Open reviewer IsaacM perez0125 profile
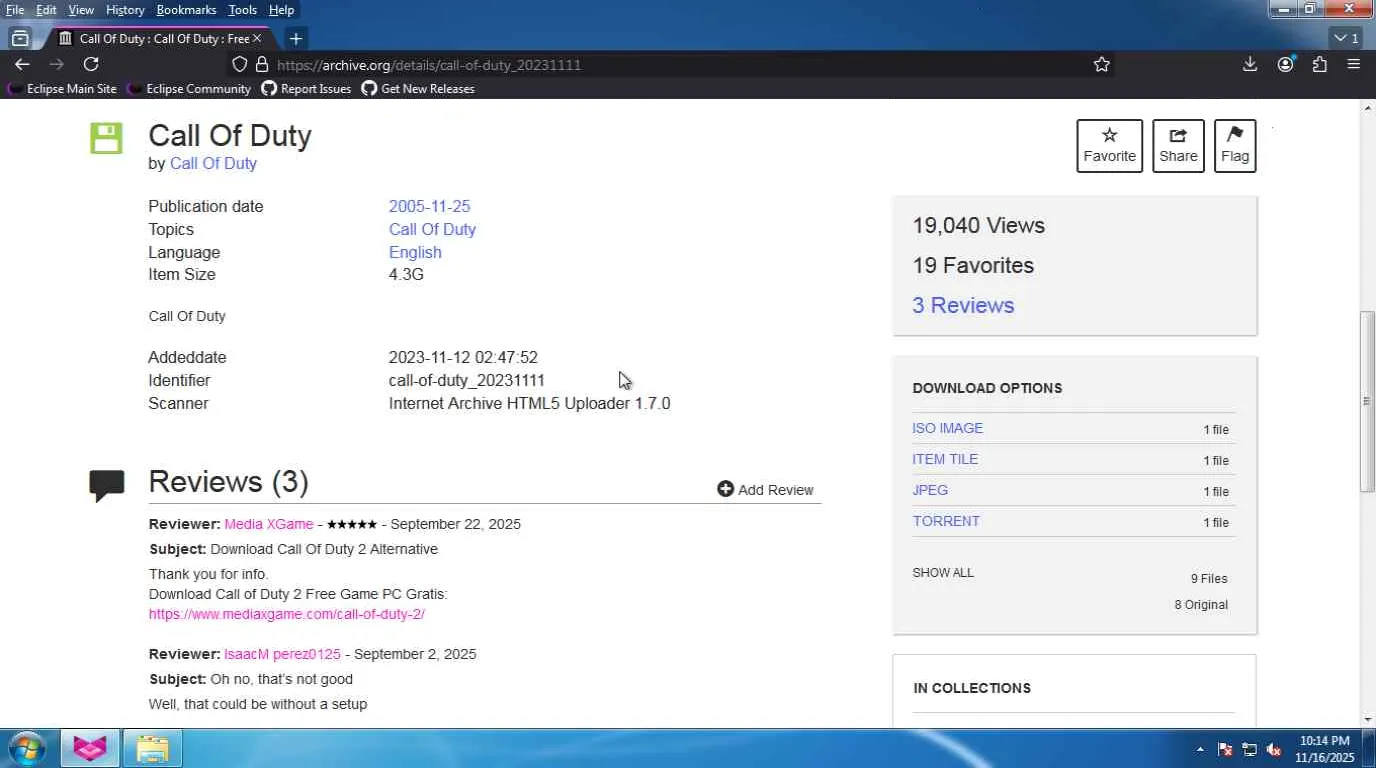This screenshot has width=1376, height=768. [x=282, y=654]
